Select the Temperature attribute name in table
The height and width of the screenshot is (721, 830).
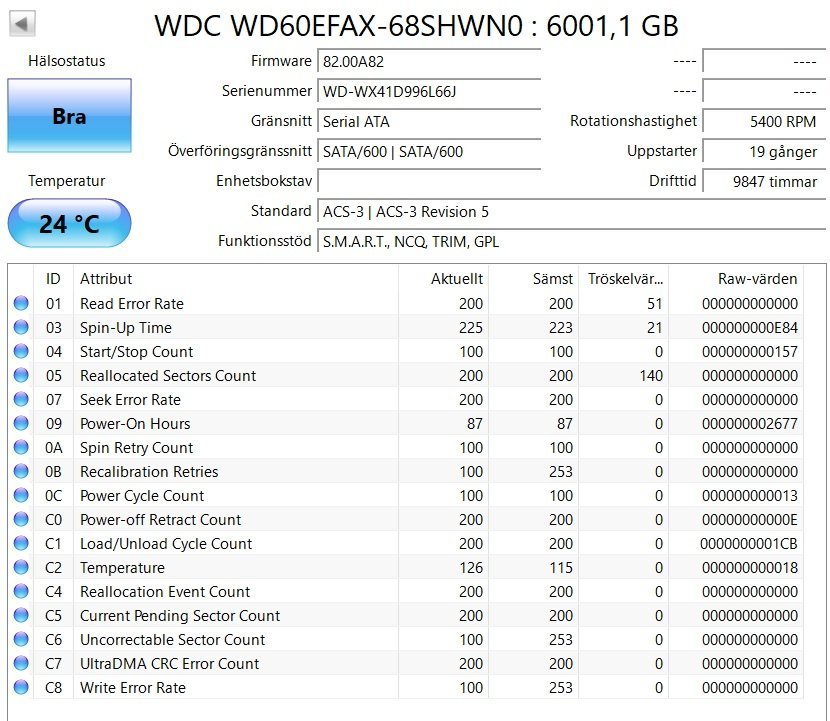122,567
